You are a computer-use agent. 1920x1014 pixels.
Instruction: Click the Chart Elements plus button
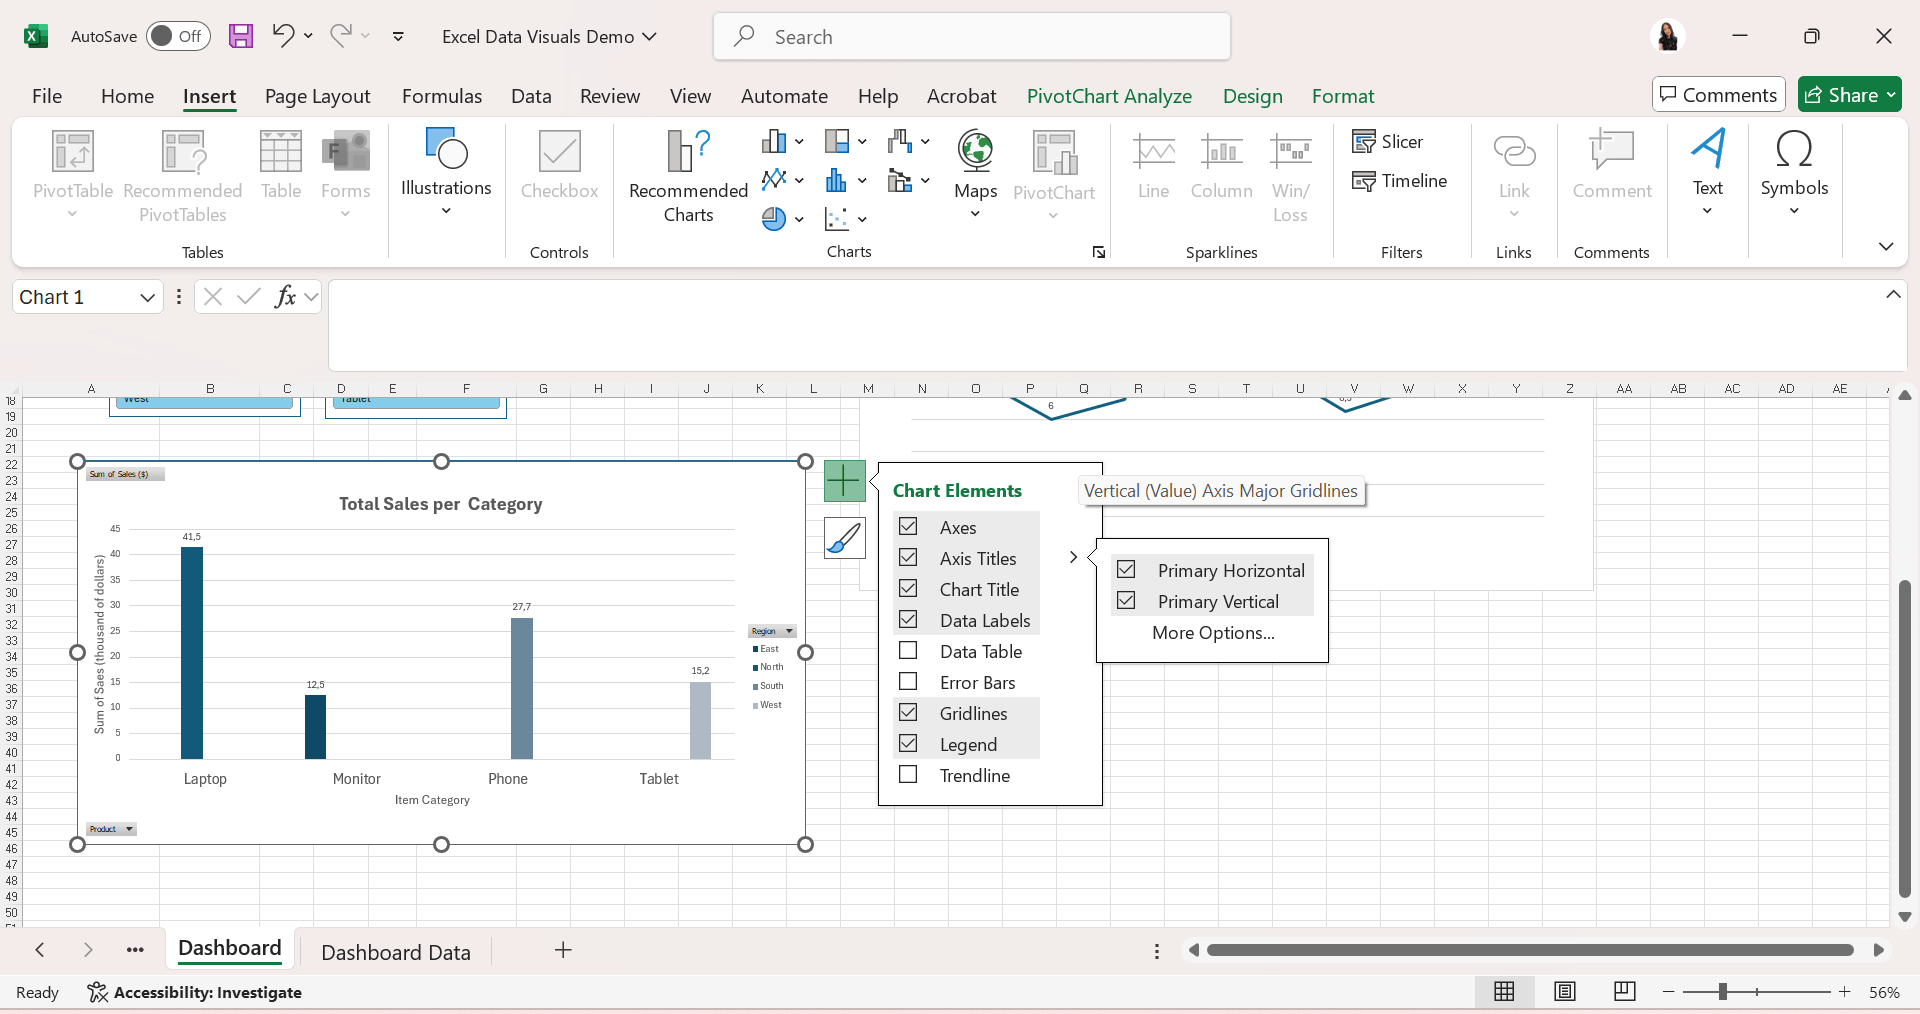[844, 481]
